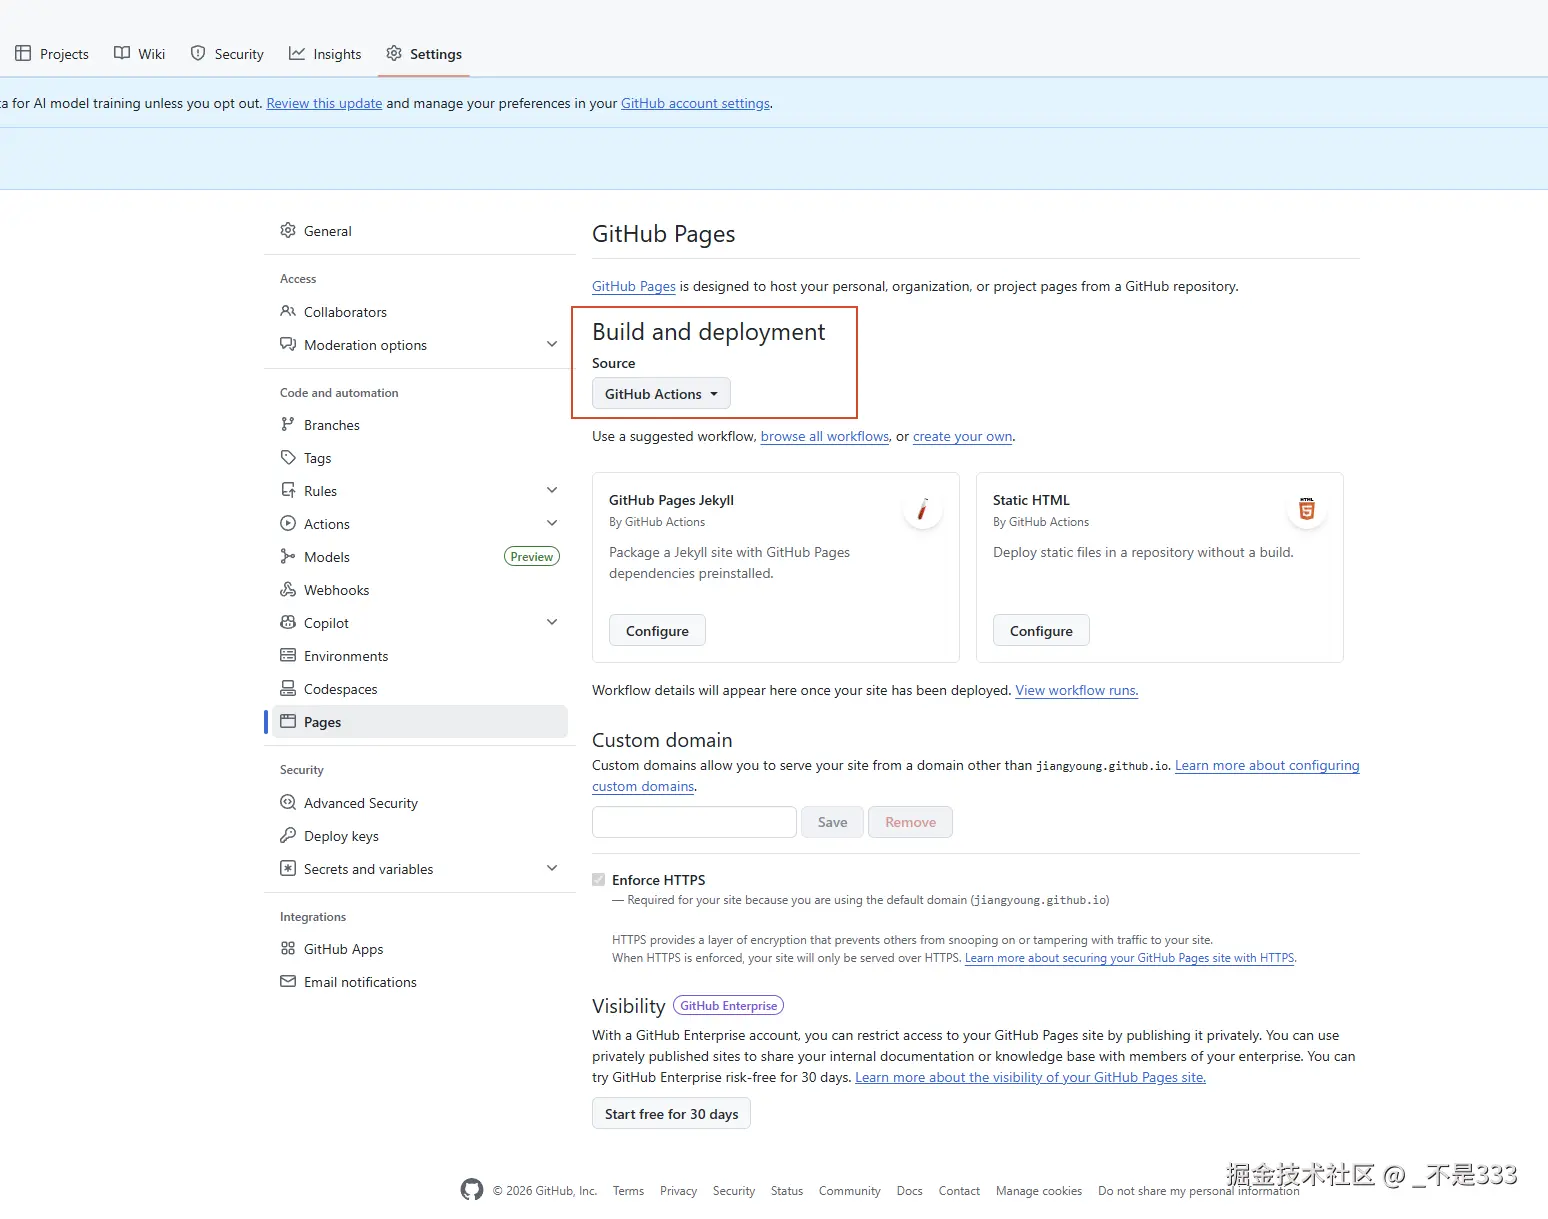Image resolution: width=1548 pixels, height=1219 pixels.
Task: Expand the Actions section chevron
Action: pos(552,523)
